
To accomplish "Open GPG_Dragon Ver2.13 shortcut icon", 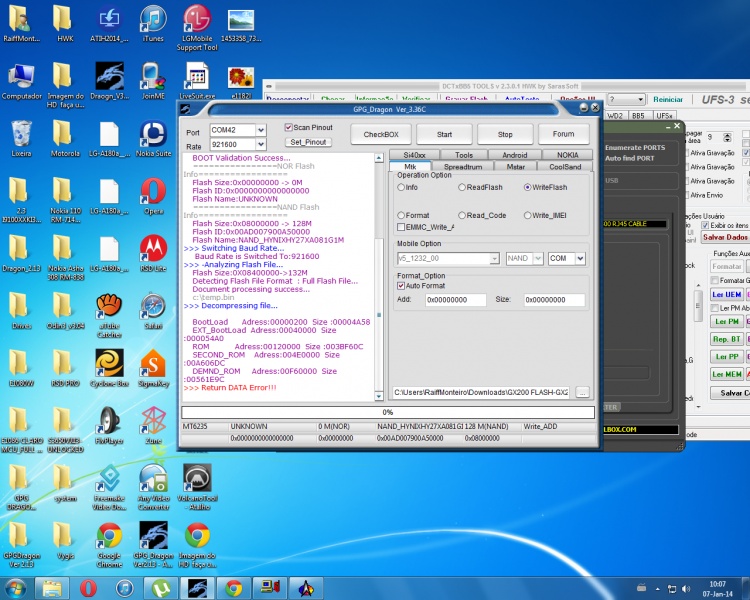I will click(x=153, y=544).
